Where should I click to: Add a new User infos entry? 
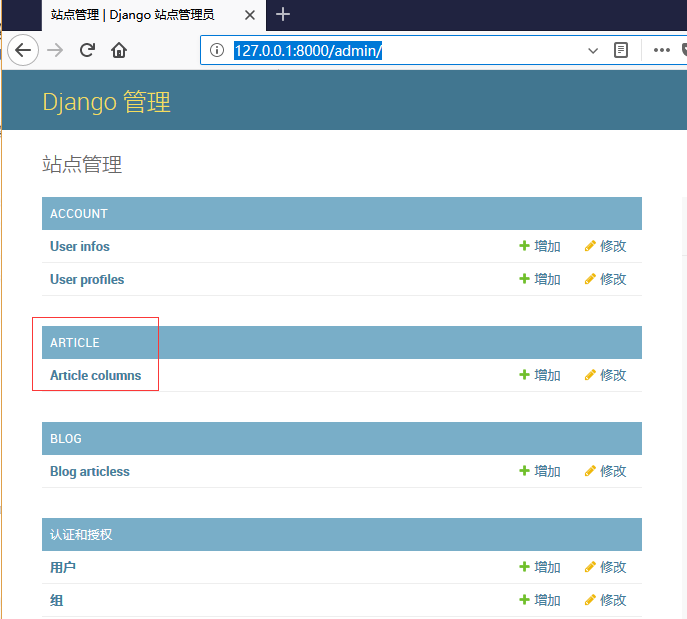click(x=540, y=246)
